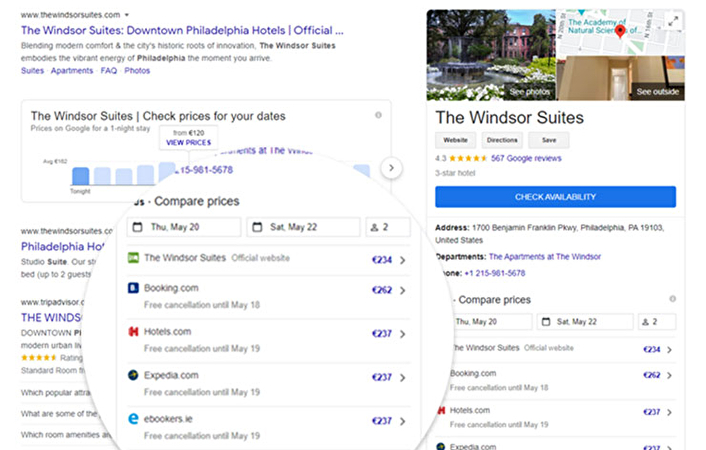Click the guests person icon in magnified view
Viewport: 706px width, 450px height.
pos(374,227)
